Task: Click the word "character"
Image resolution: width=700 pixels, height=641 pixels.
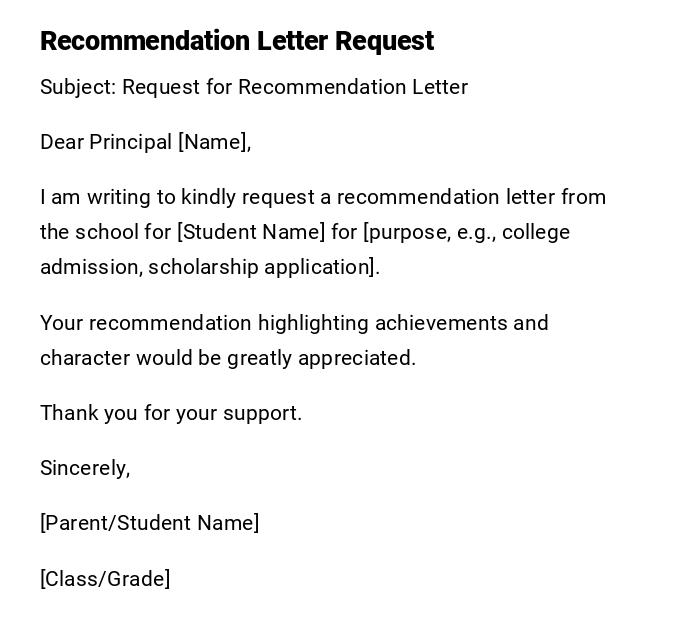Action: 85,358
